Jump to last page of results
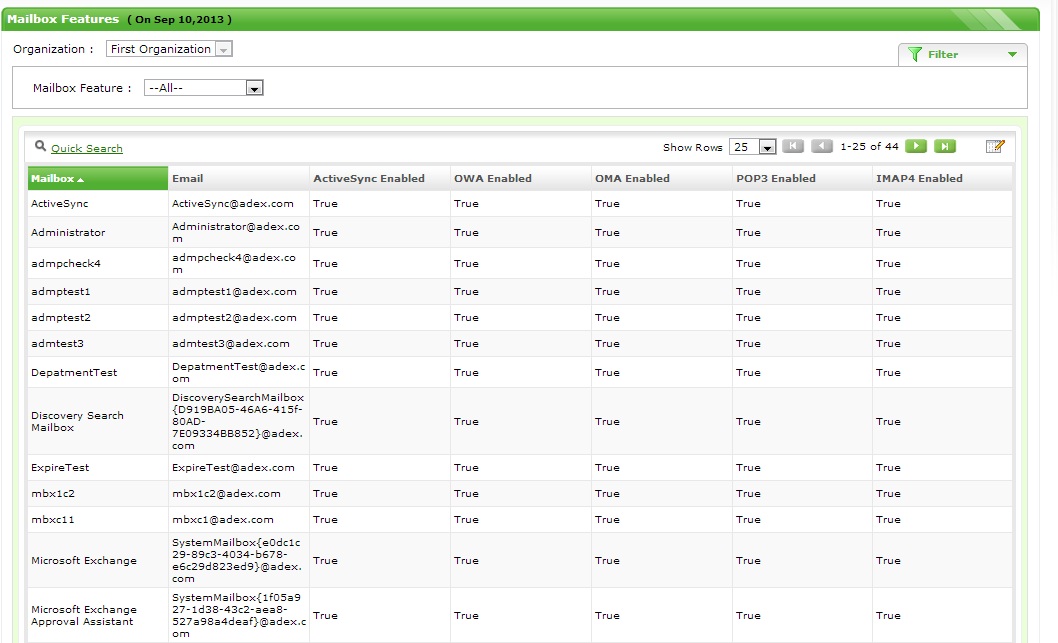This screenshot has height=643, width=1058. point(945,146)
